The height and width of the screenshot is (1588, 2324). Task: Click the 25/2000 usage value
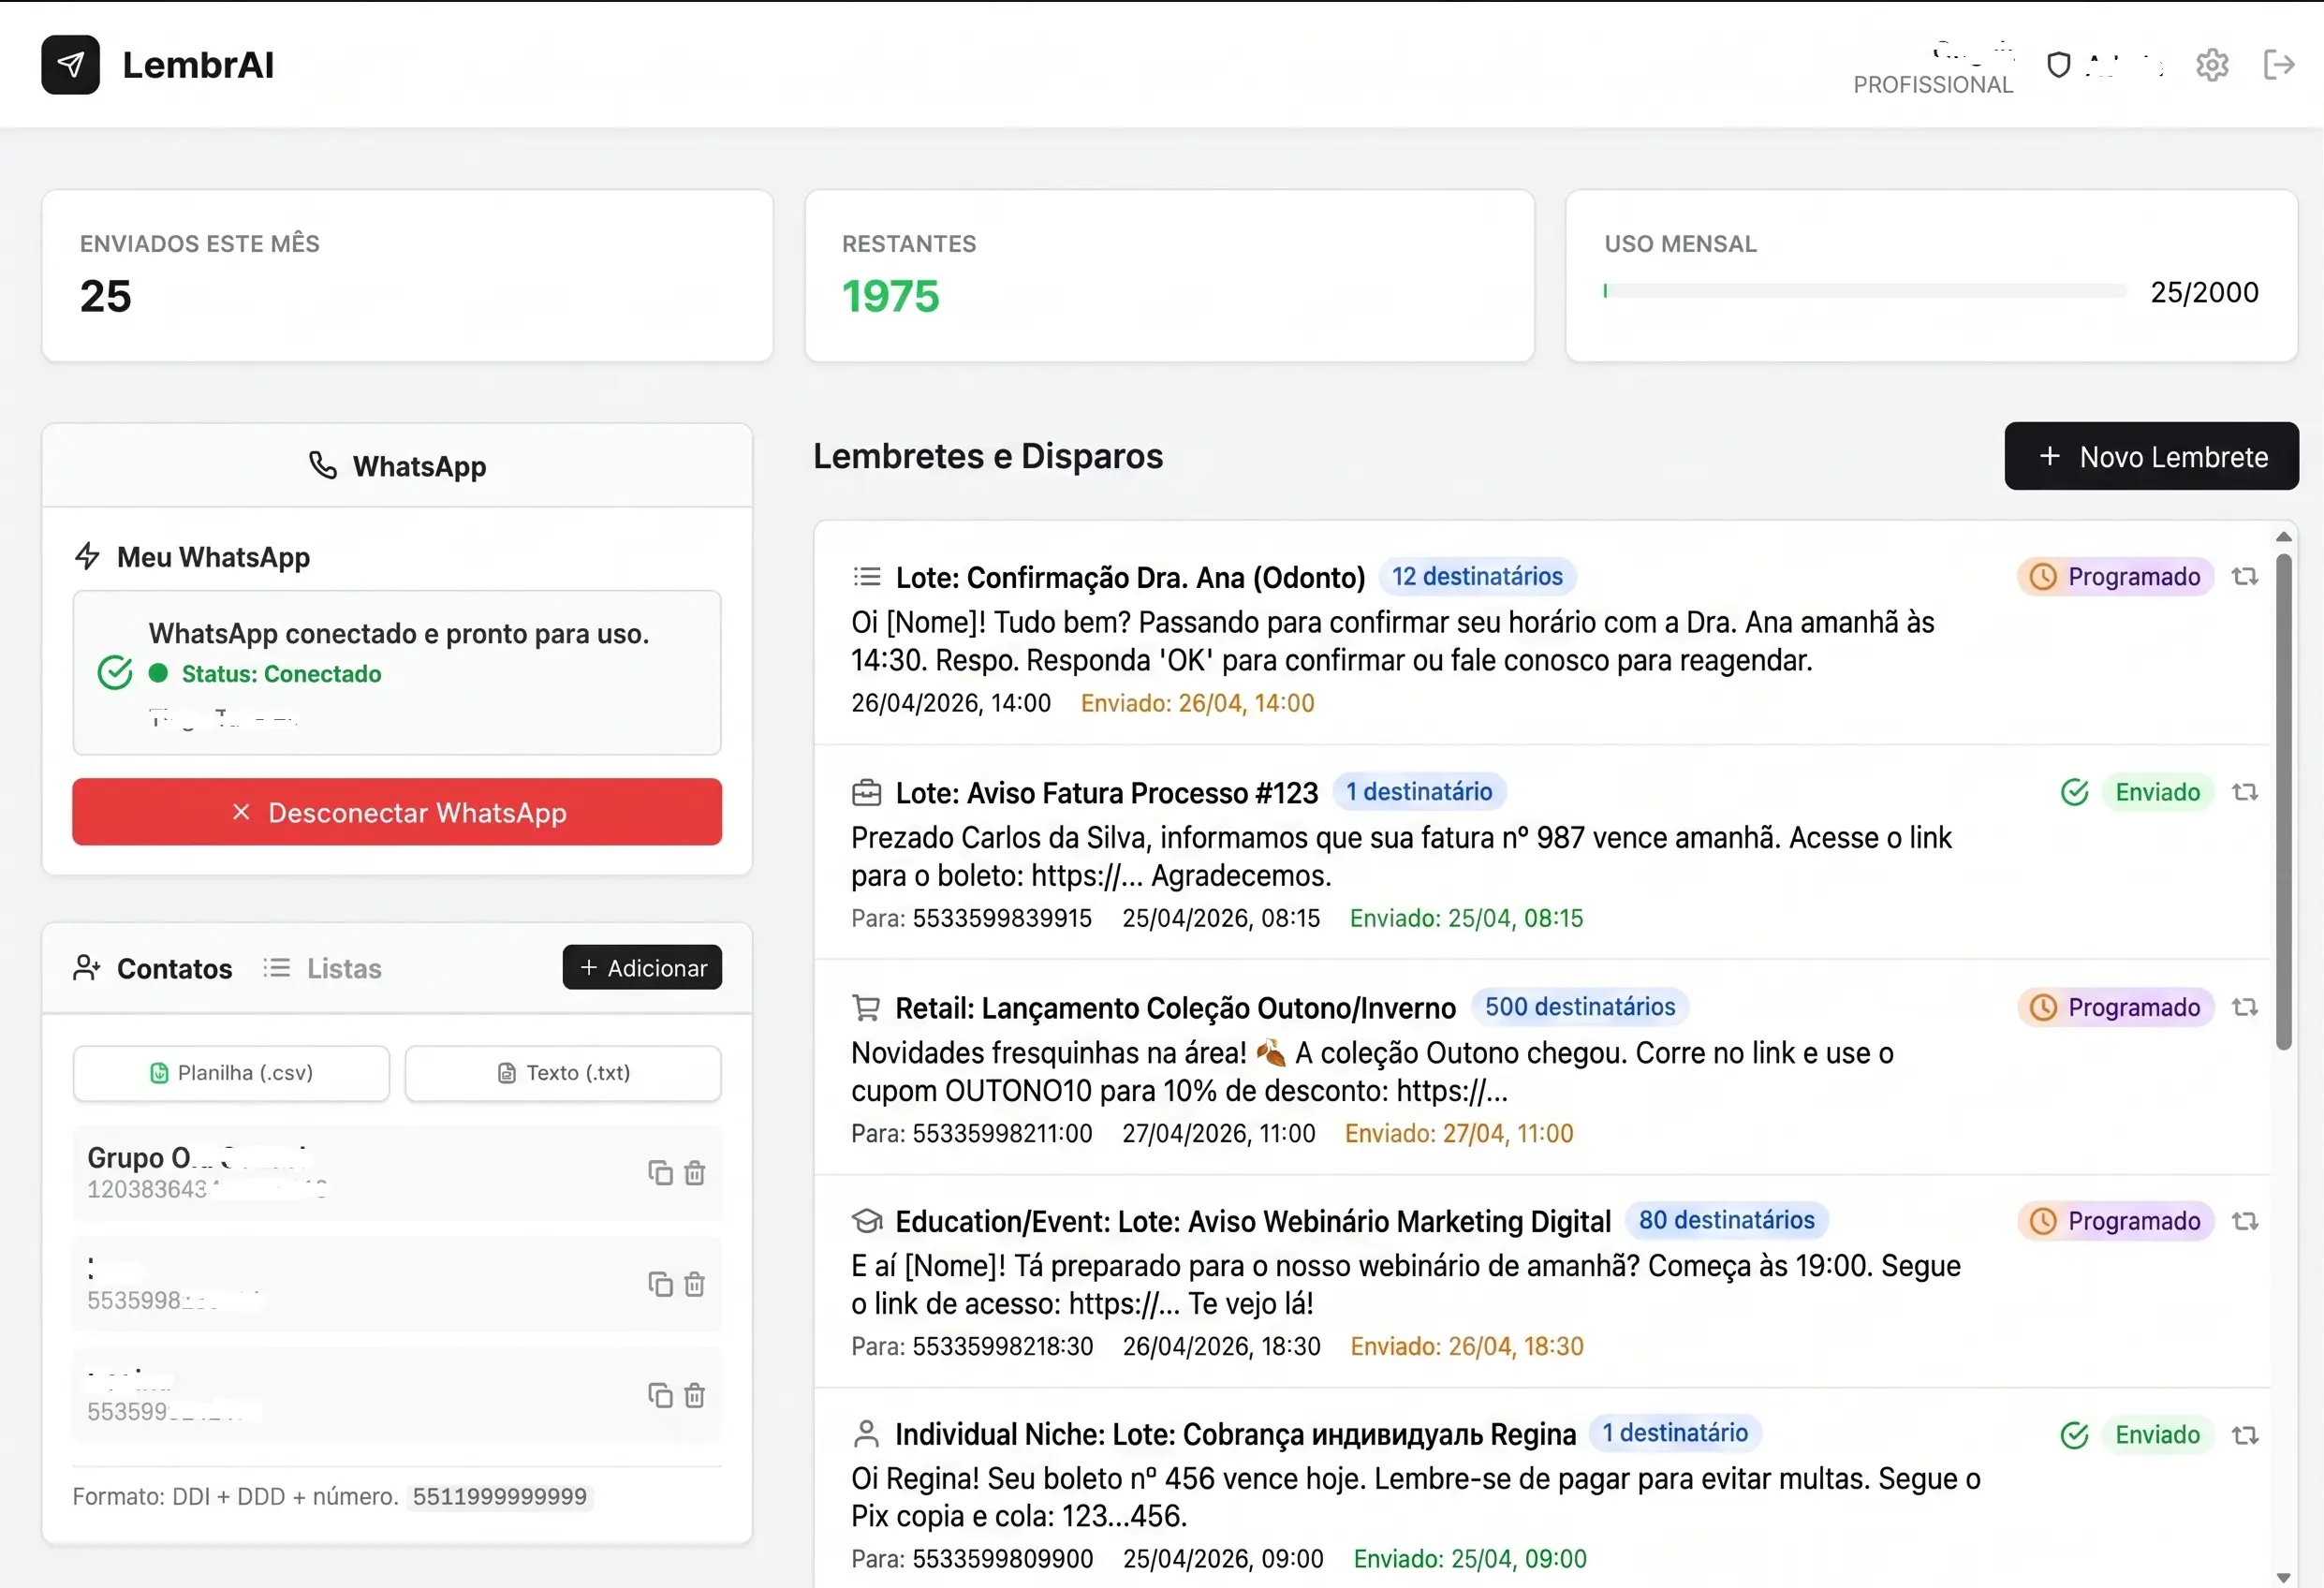[x=2204, y=292]
